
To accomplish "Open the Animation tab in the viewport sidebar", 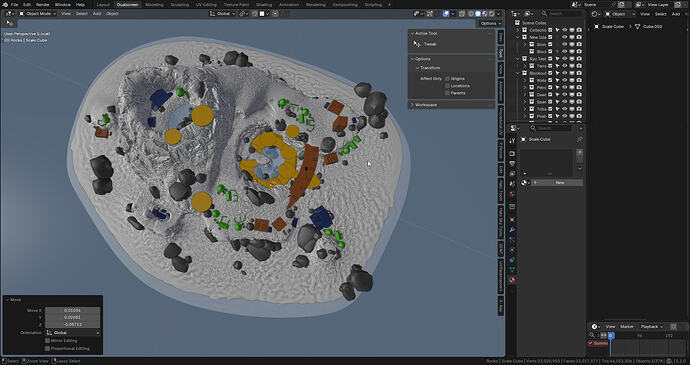I will click(501, 91).
